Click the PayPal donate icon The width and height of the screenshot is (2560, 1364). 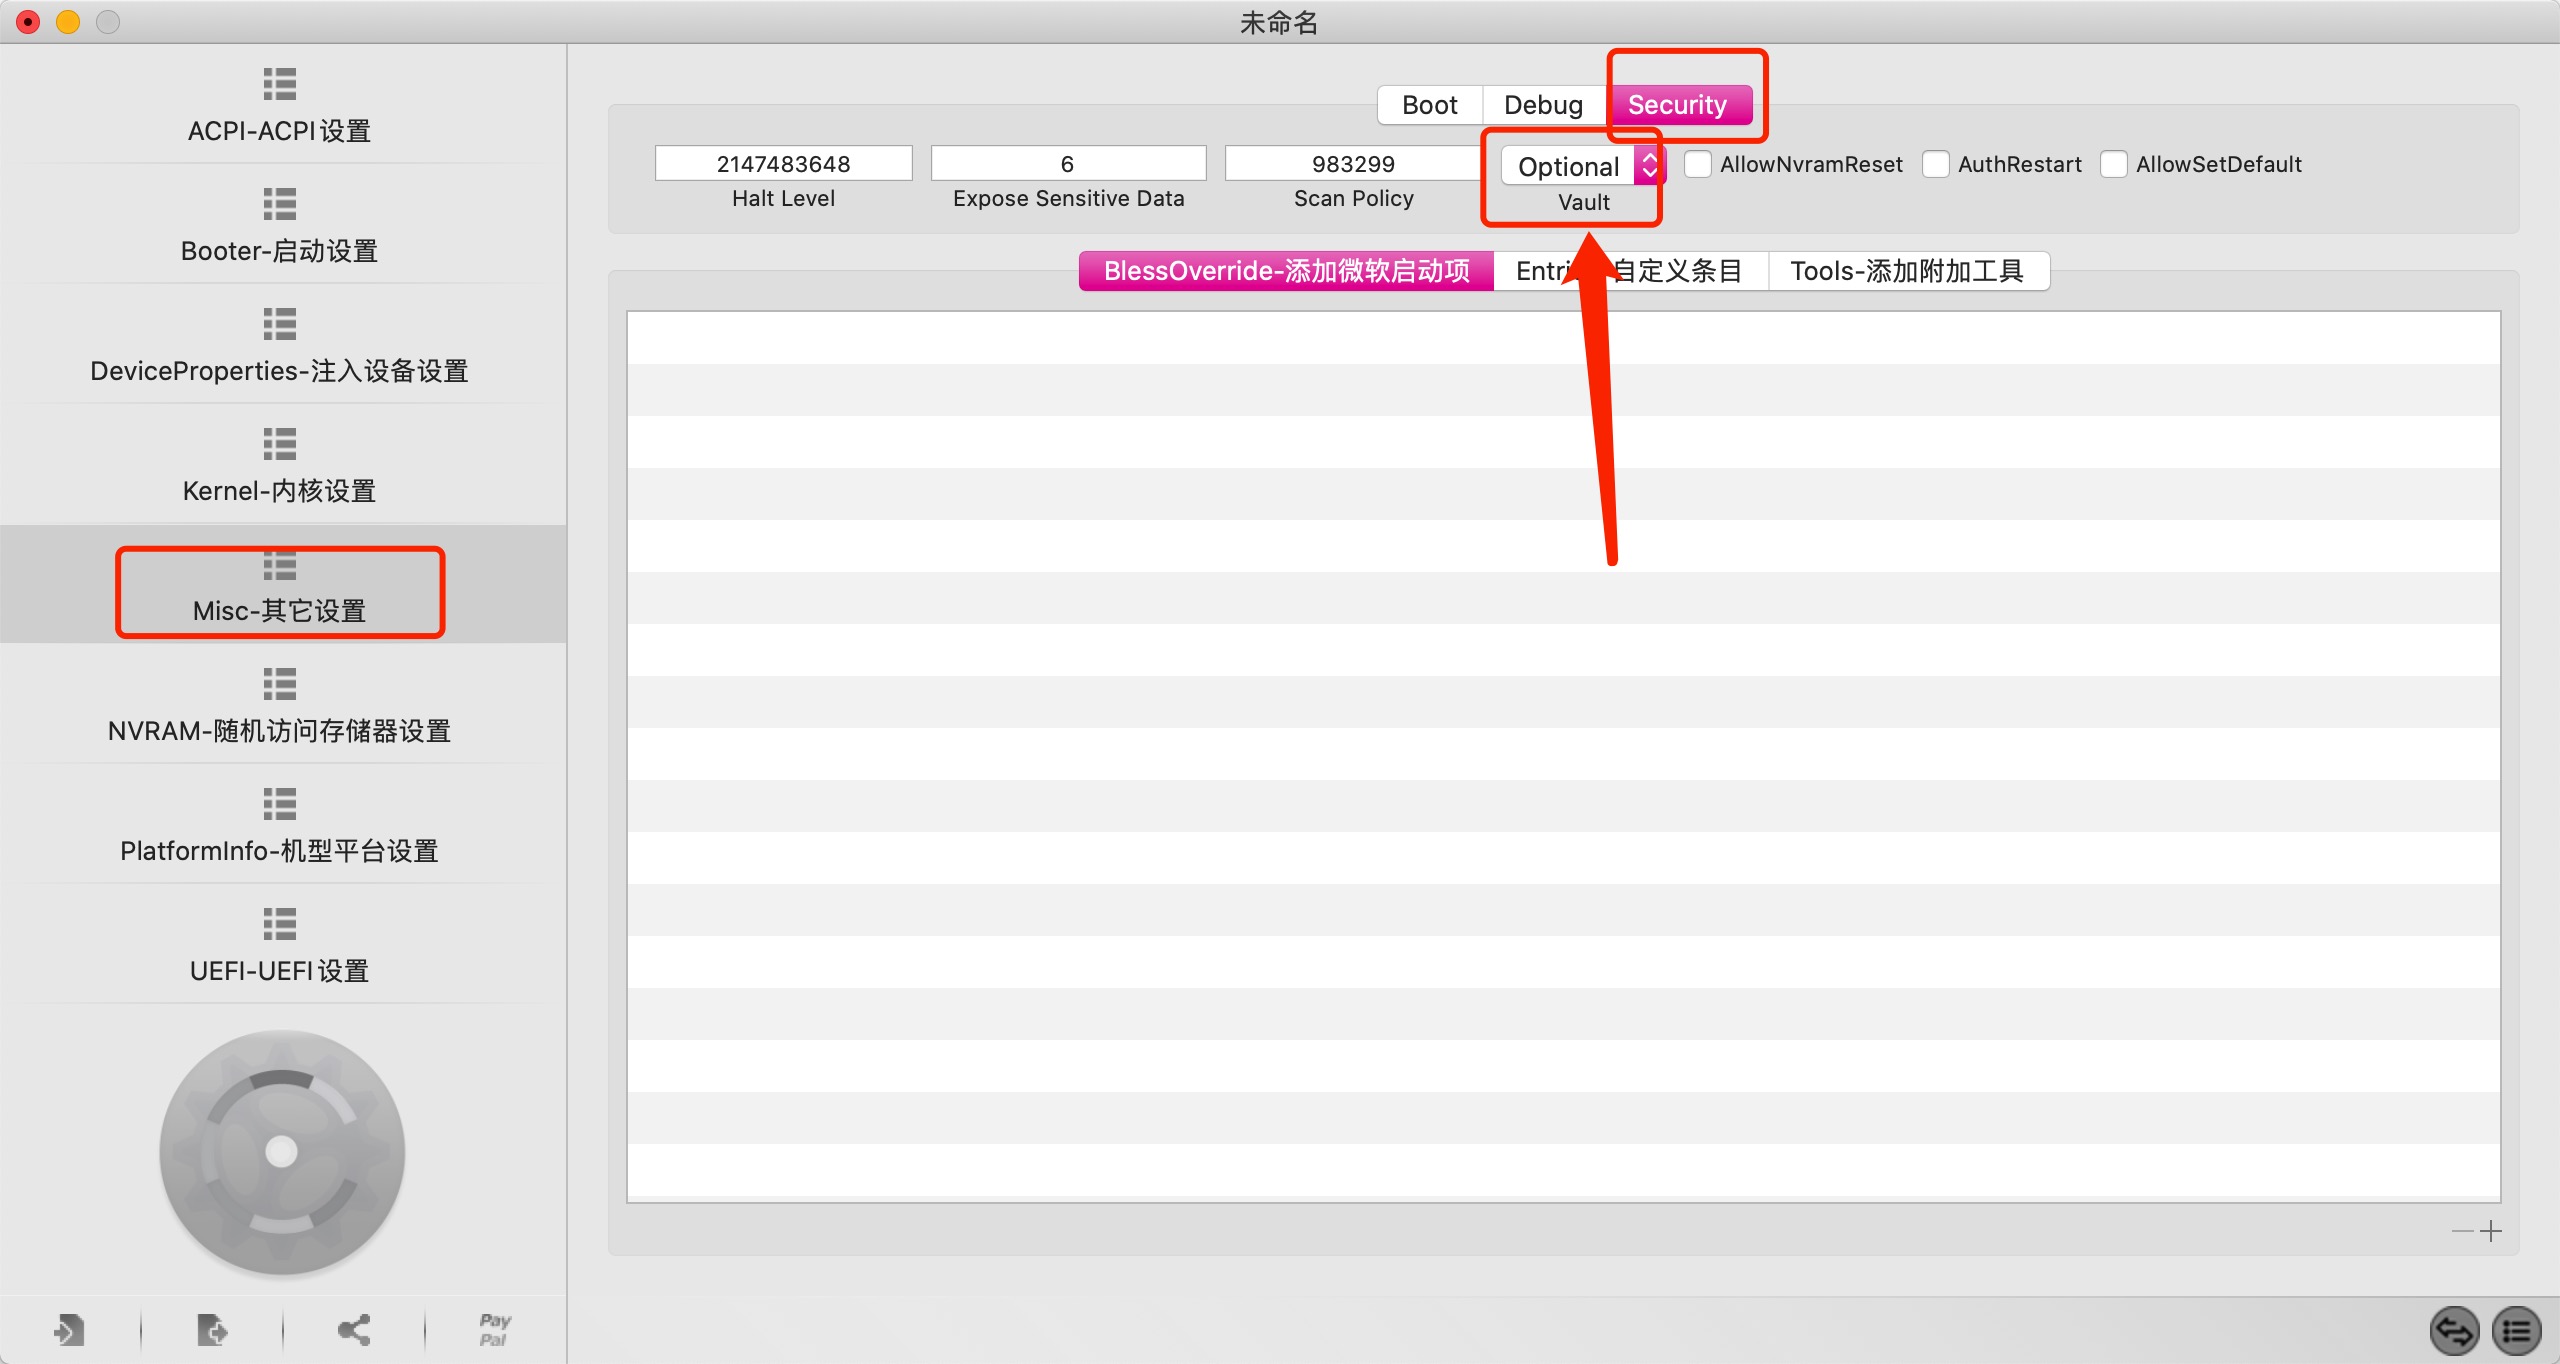[495, 1330]
